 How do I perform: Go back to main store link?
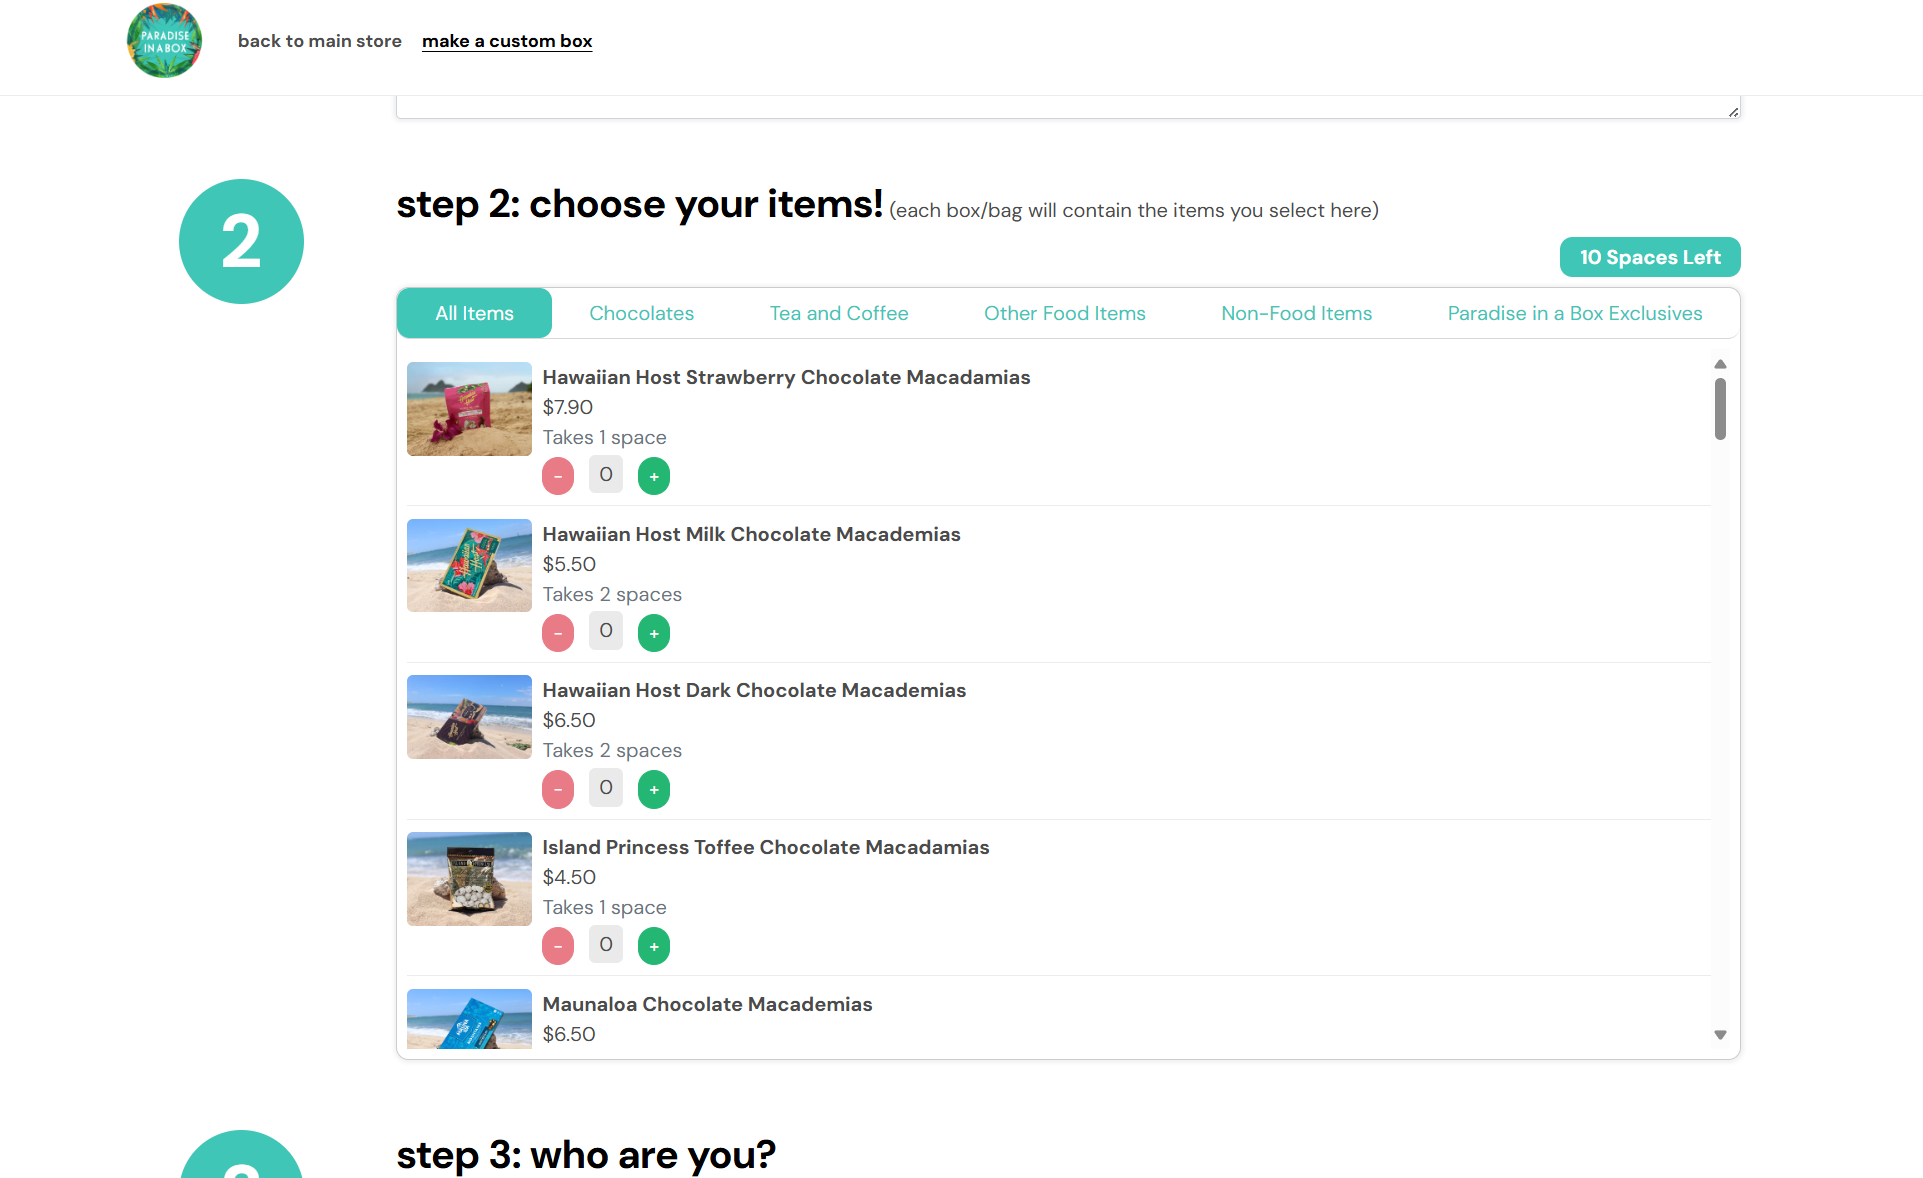319,41
